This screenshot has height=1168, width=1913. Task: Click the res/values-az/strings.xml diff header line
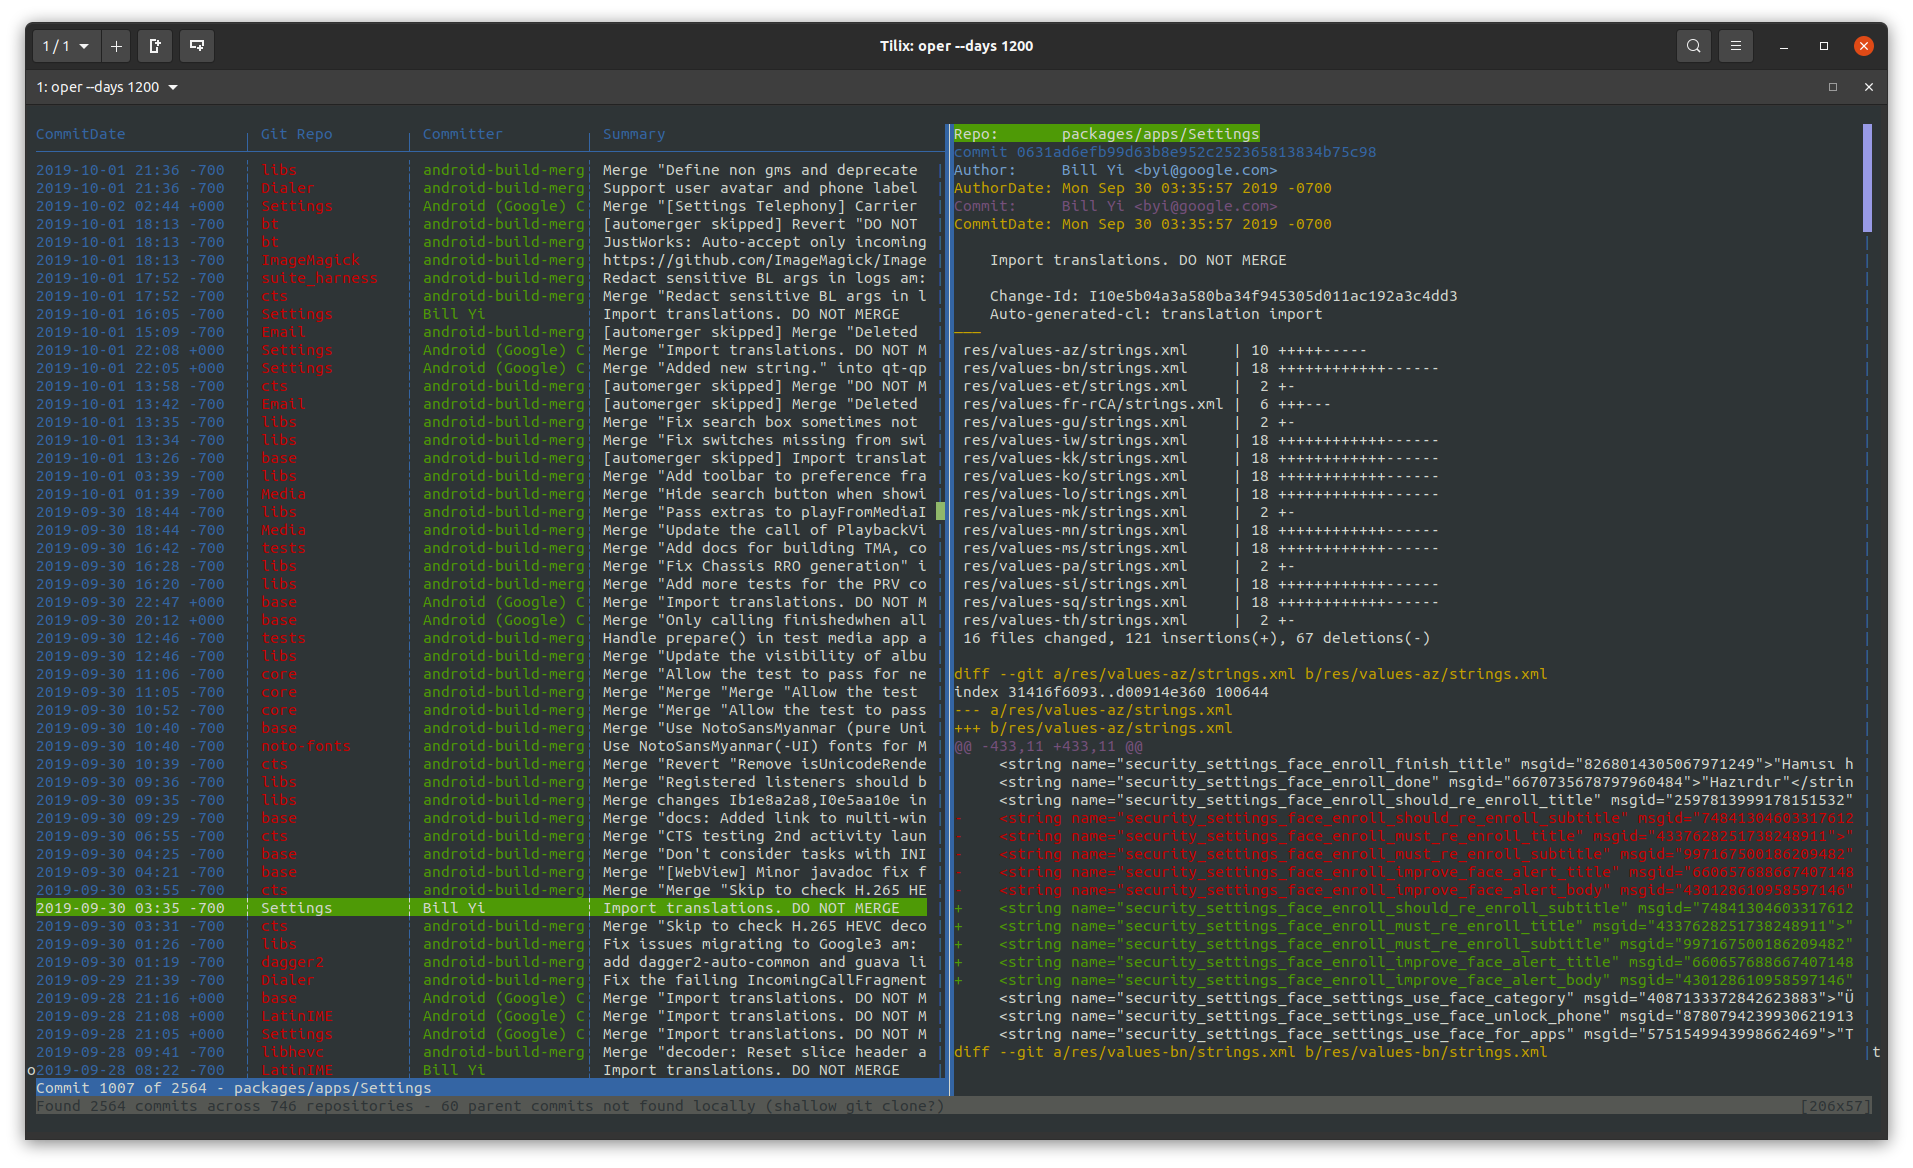tap(1250, 674)
